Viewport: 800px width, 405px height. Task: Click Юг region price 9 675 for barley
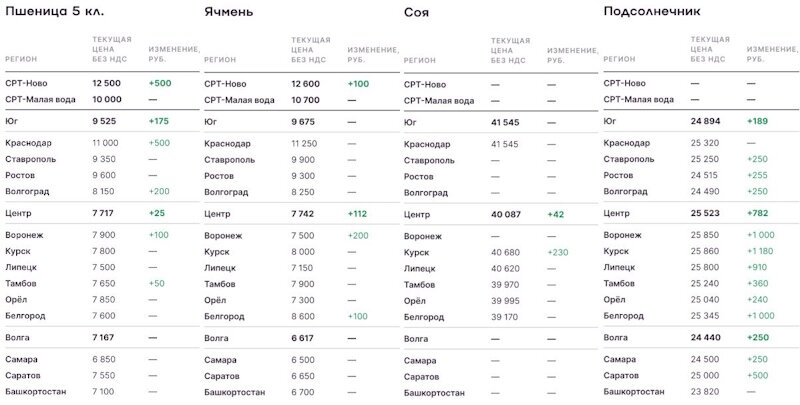coord(303,122)
